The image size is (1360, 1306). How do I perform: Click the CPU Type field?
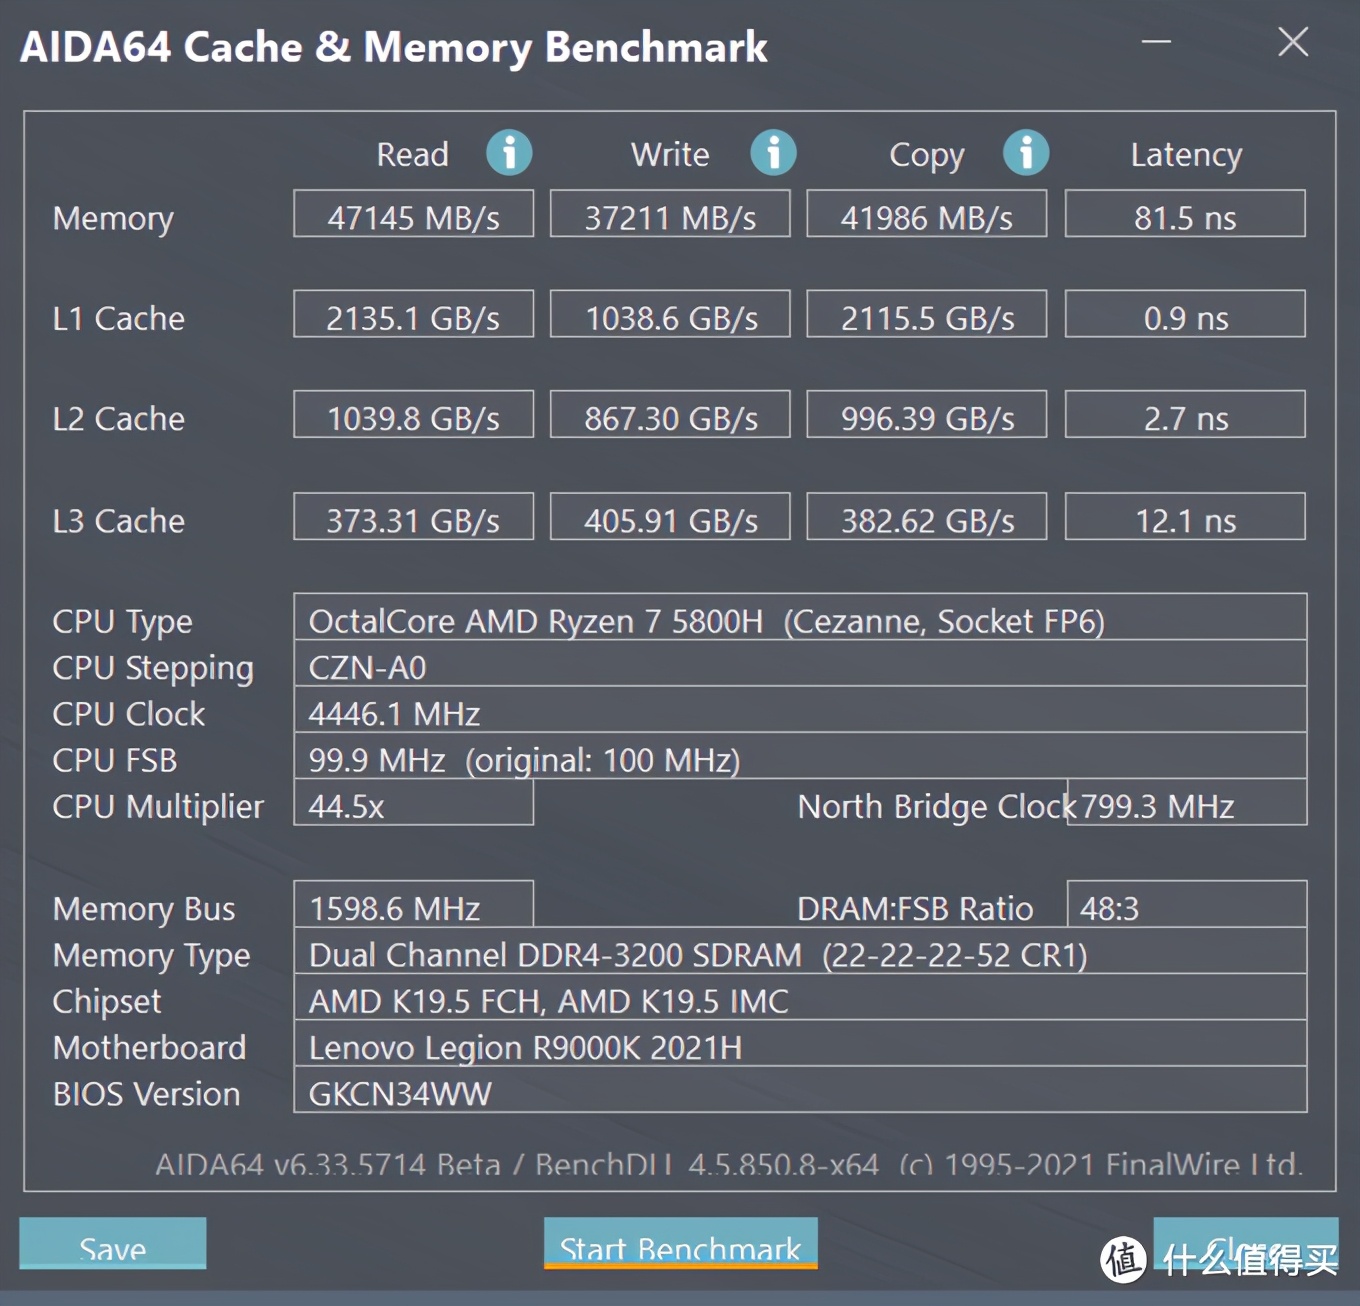click(x=800, y=617)
